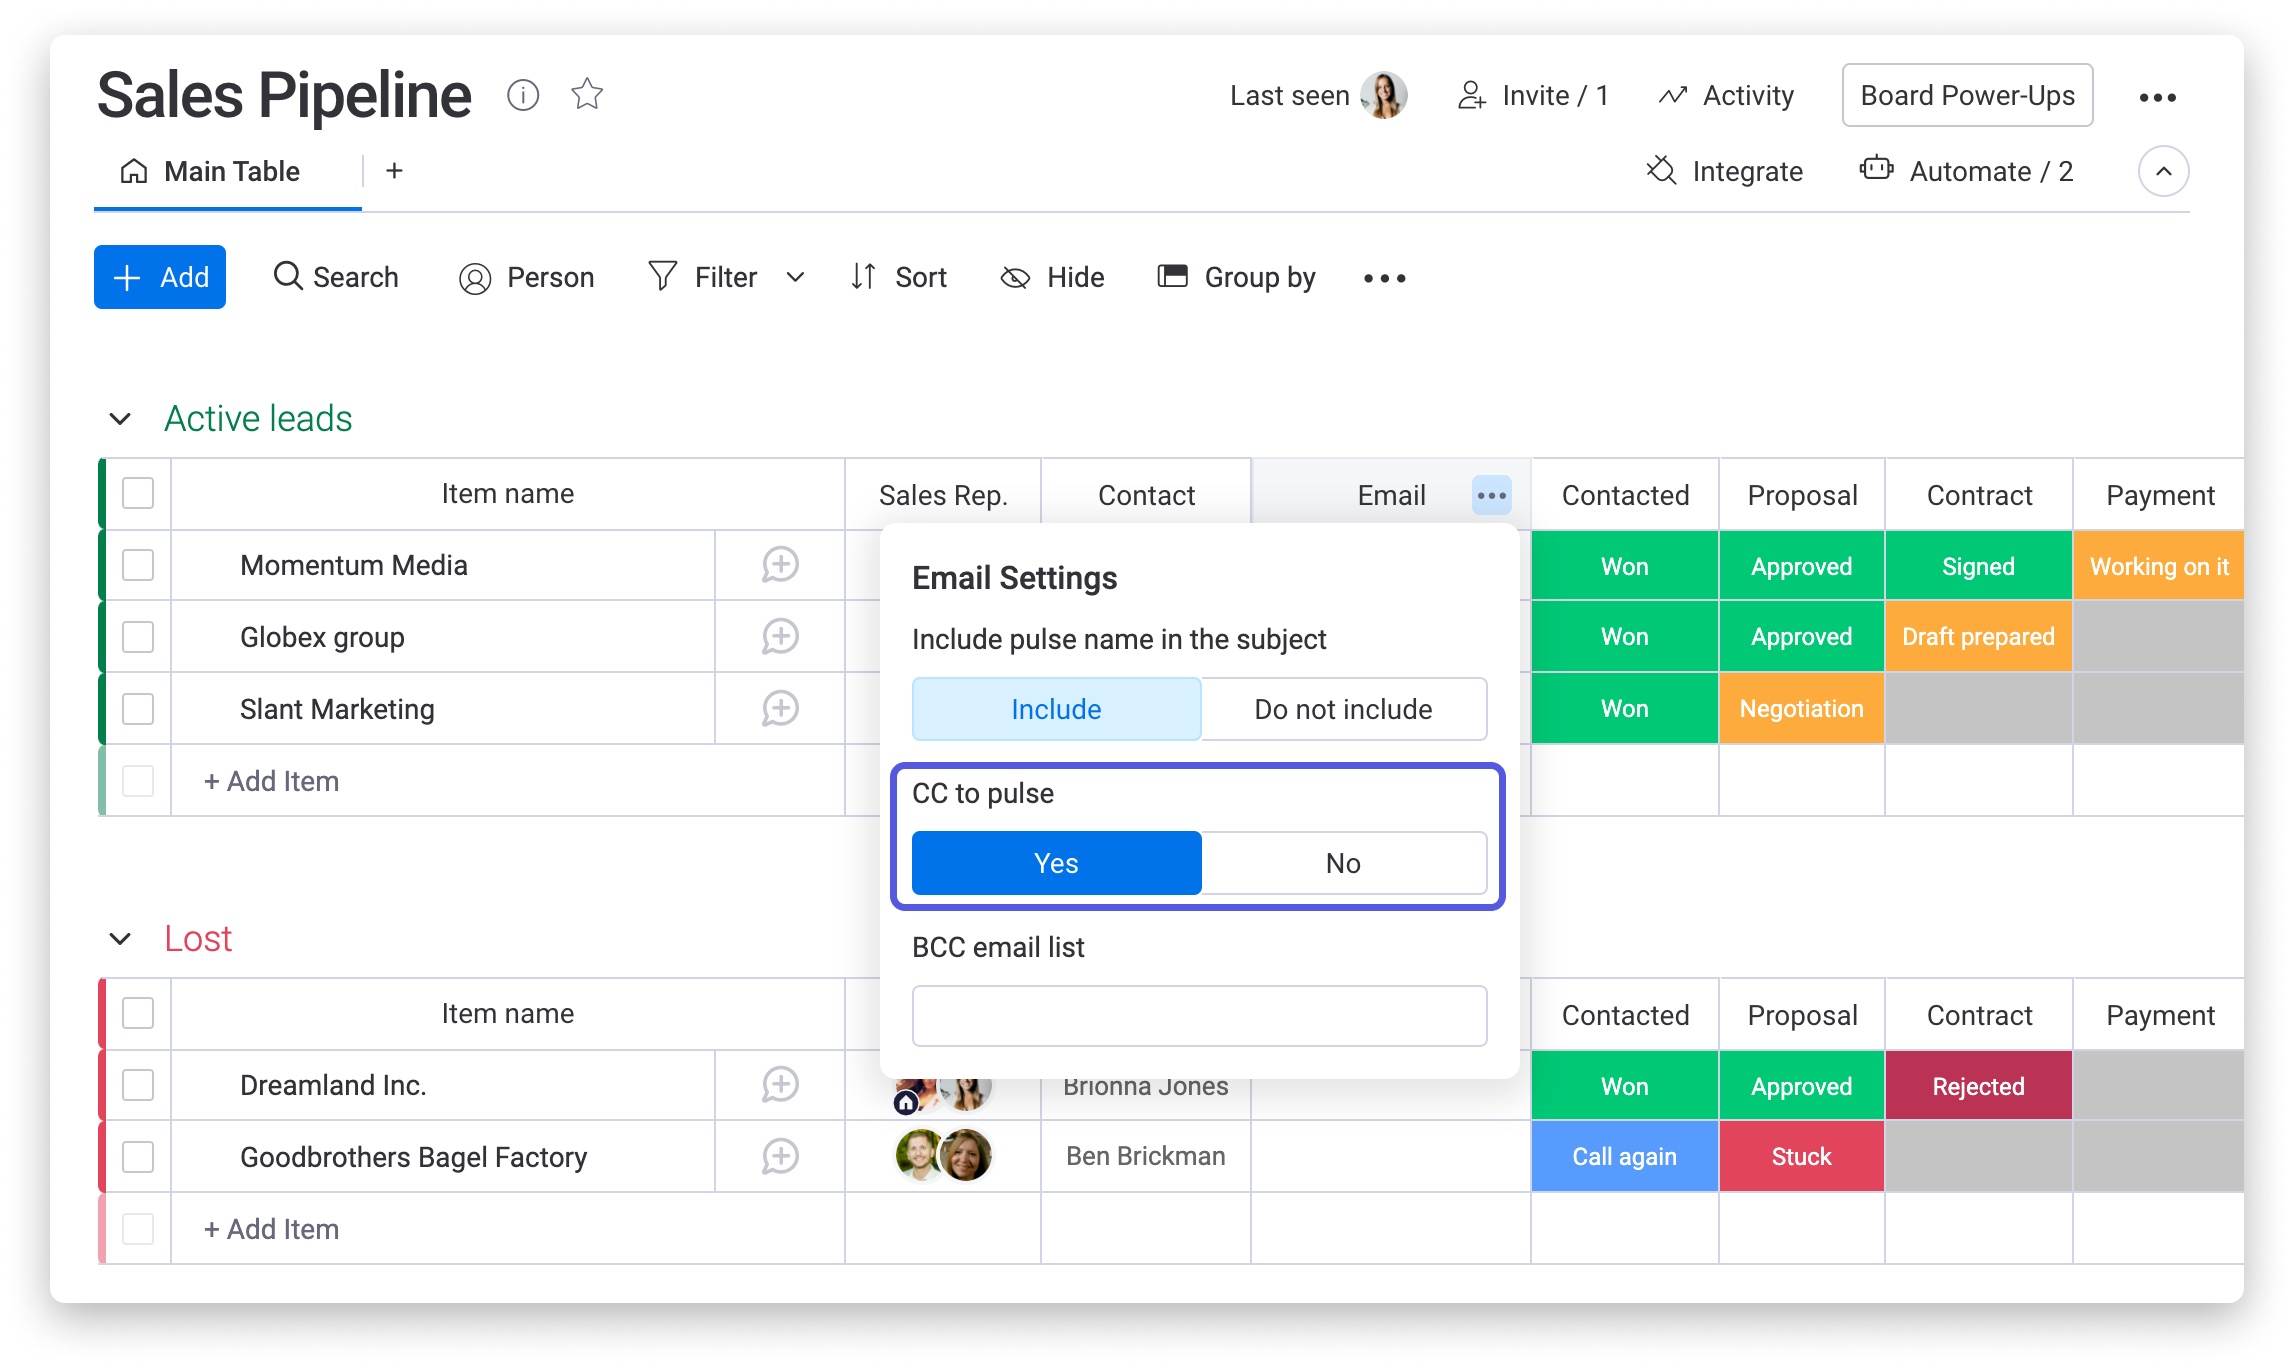This screenshot has width=2294, height=1368.
Task: Click the Person filter icon
Action: click(475, 277)
